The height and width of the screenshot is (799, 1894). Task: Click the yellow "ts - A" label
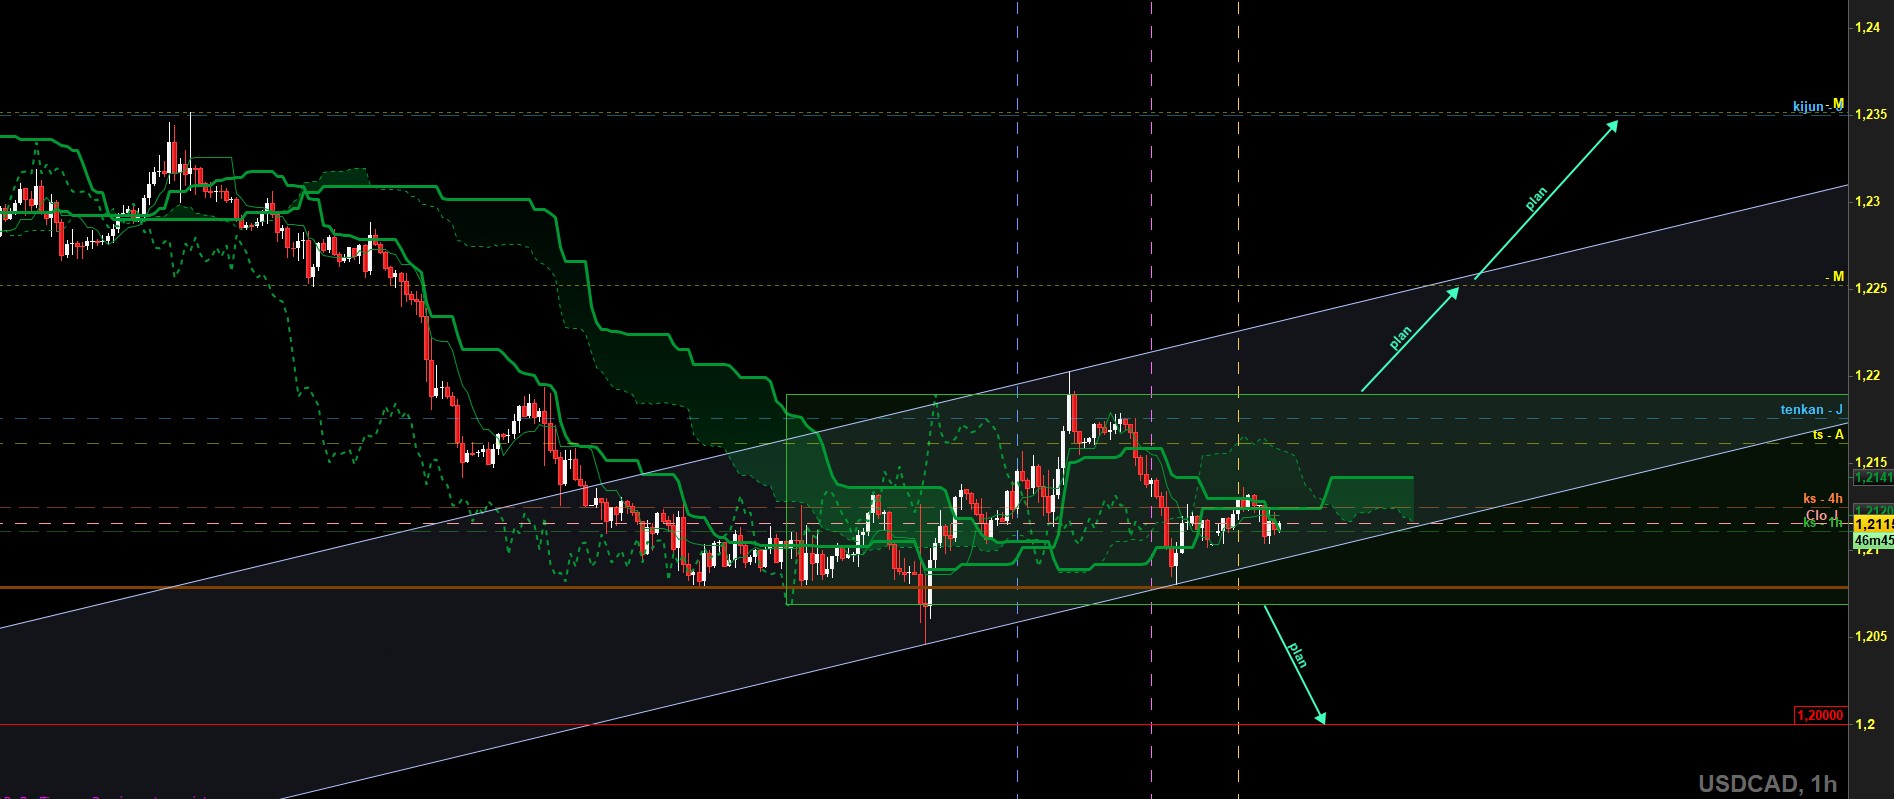point(1827,435)
